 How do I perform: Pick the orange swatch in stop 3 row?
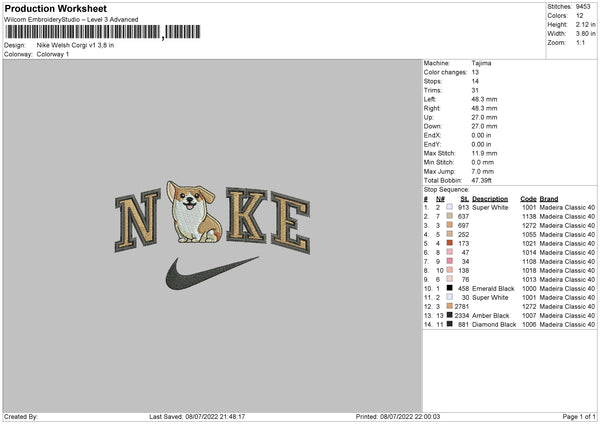450,225
